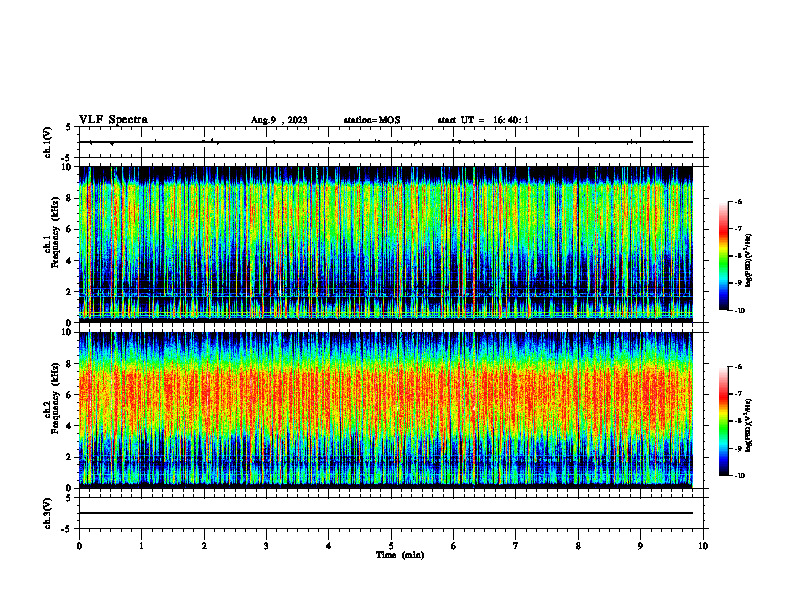Click the "VLF Spectra" plot title

[x=113, y=120]
